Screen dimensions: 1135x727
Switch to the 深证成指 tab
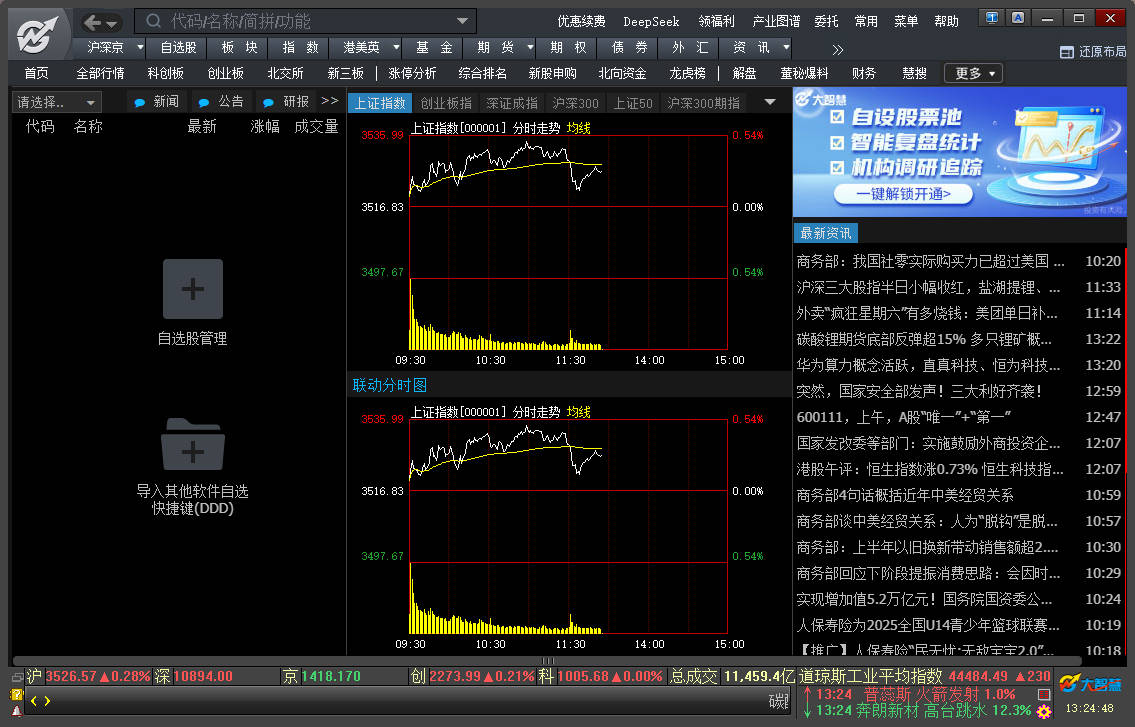point(512,104)
